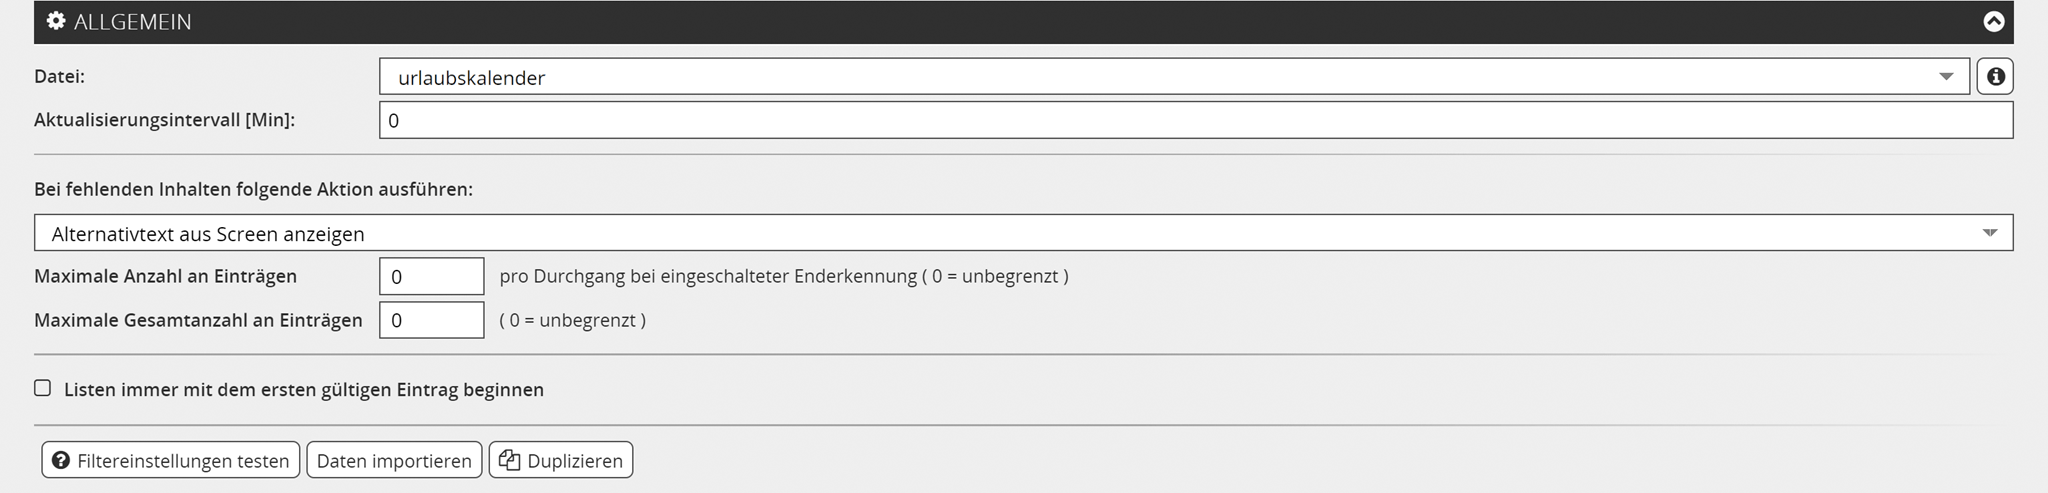The height and width of the screenshot is (493, 2048).
Task: Click the arrow of the urlaubskalender dropdown
Action: [x=1946, y=77]
